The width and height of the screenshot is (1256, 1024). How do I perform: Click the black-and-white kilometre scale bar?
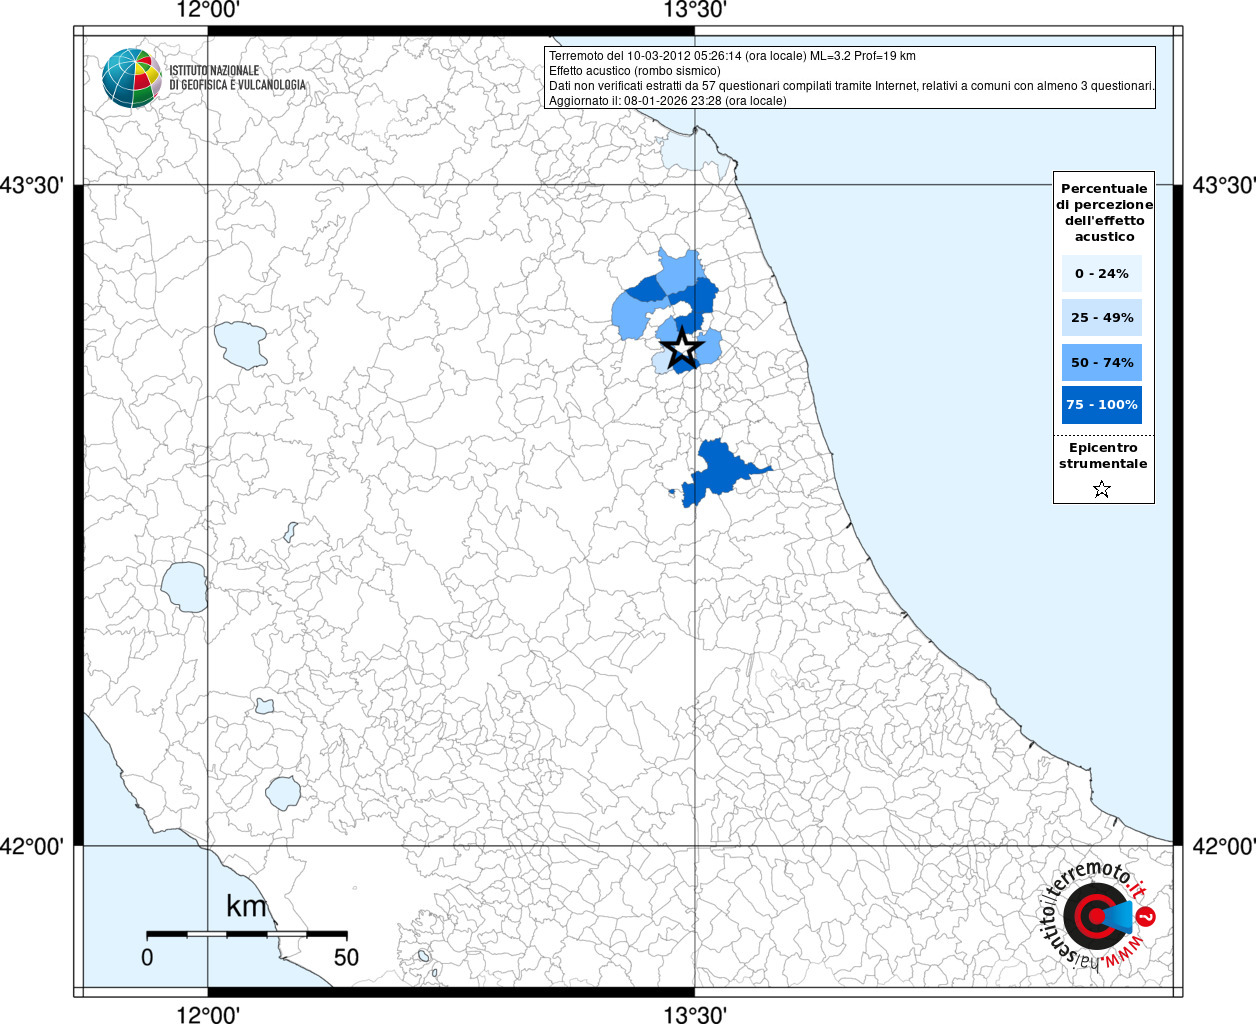coord(247,934)
